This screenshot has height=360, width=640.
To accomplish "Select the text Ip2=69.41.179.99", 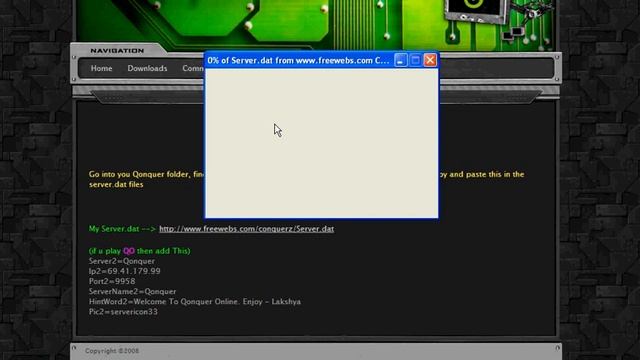I will [x=124, y=271].
